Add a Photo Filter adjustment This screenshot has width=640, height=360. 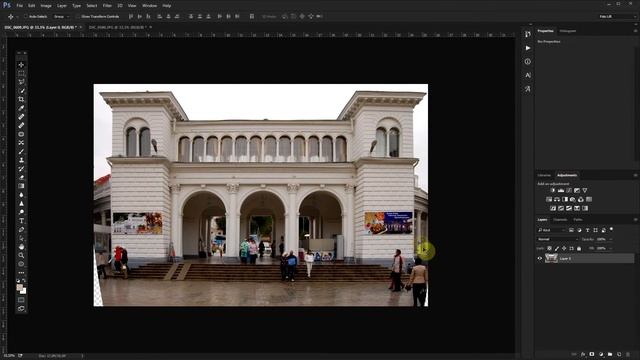tap(573, 200)
